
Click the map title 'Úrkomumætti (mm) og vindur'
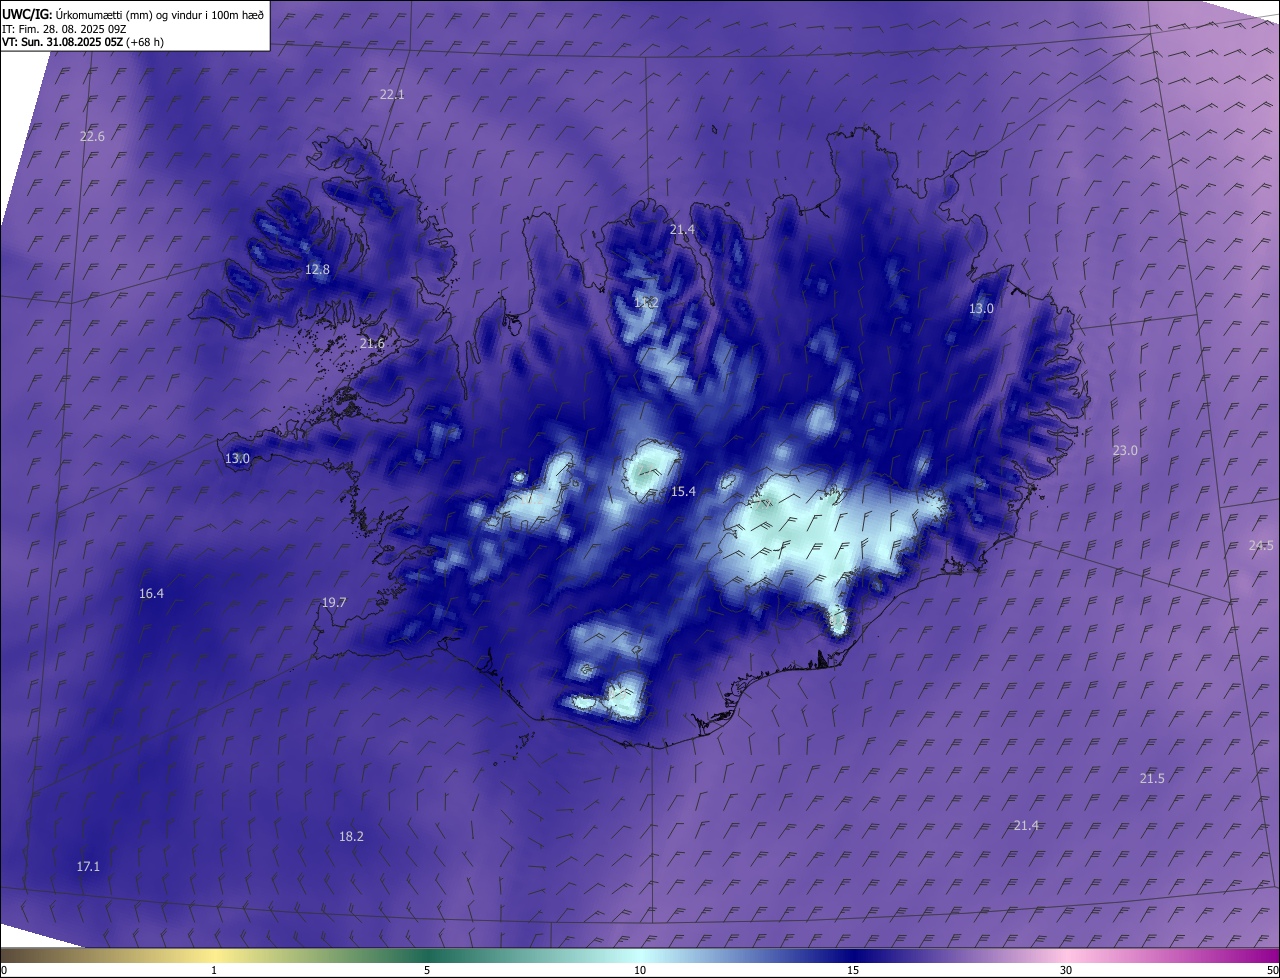[126, 14]
